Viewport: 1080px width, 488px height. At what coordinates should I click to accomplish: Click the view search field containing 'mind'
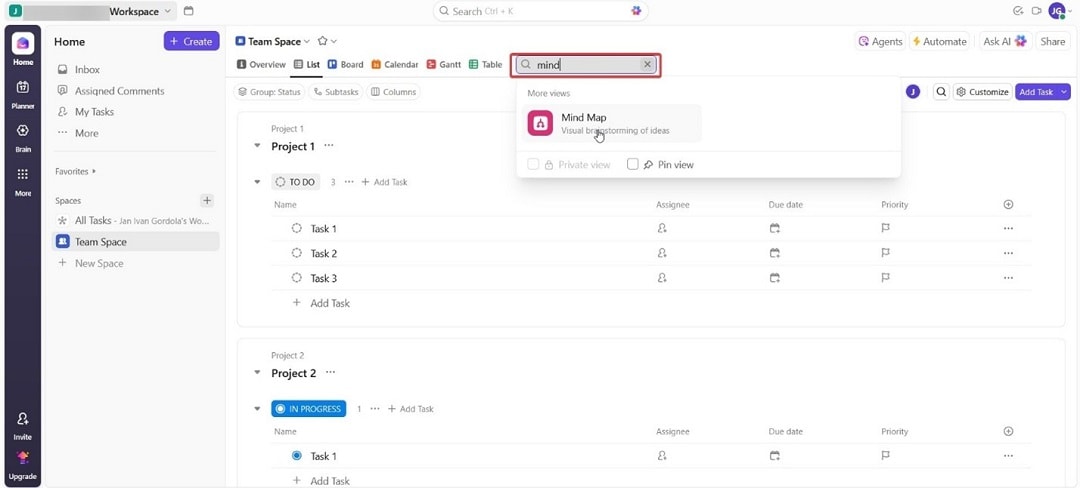point(585,65)
